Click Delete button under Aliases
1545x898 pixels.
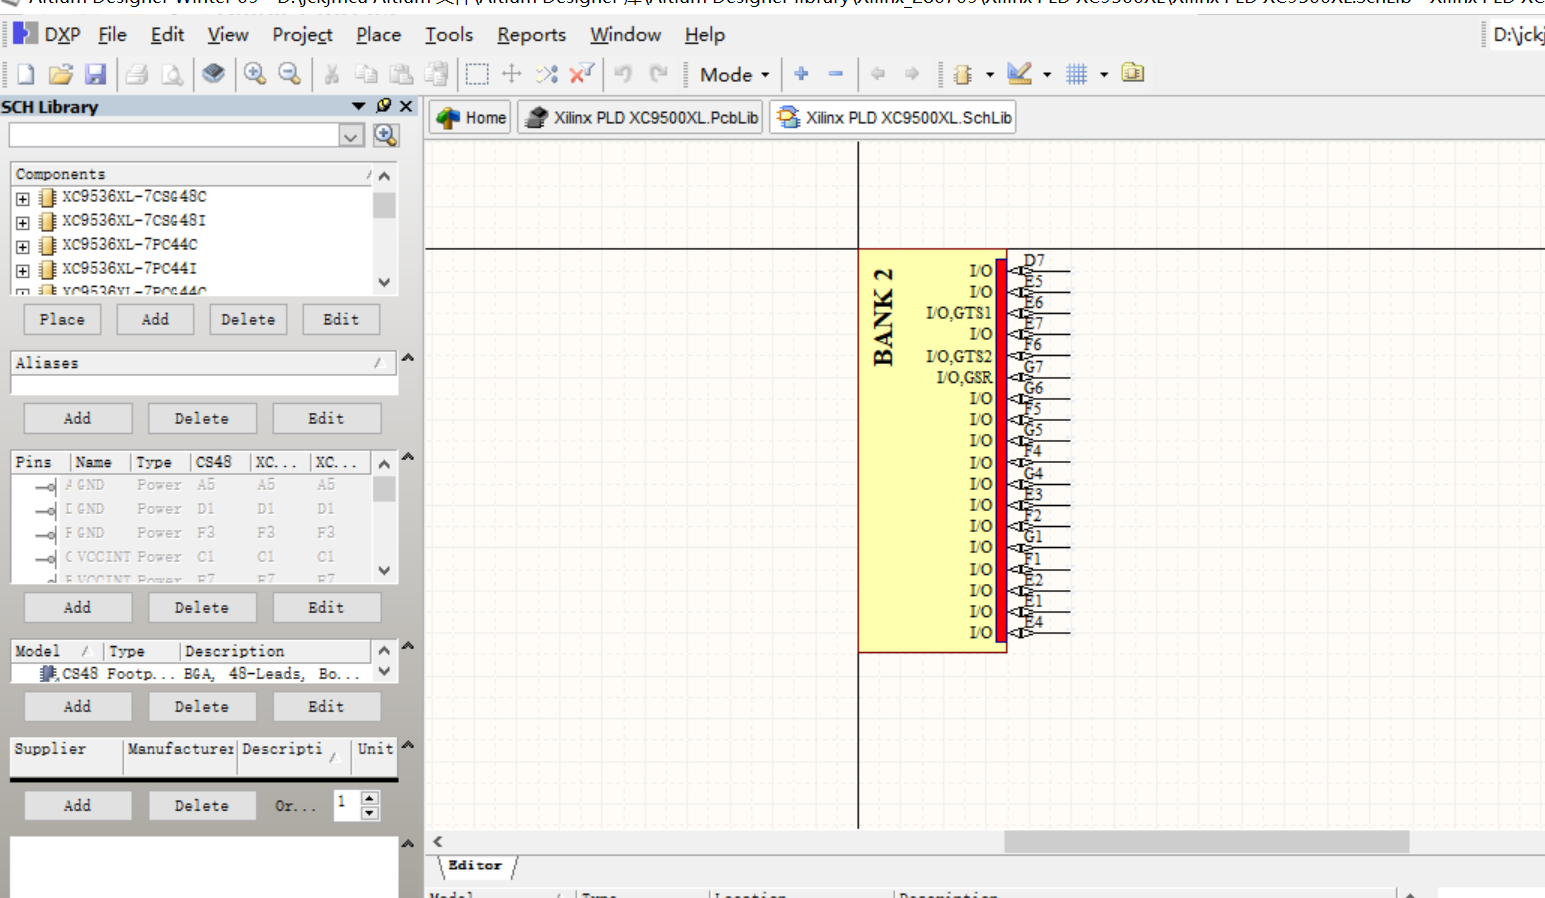tap(202, 419)
